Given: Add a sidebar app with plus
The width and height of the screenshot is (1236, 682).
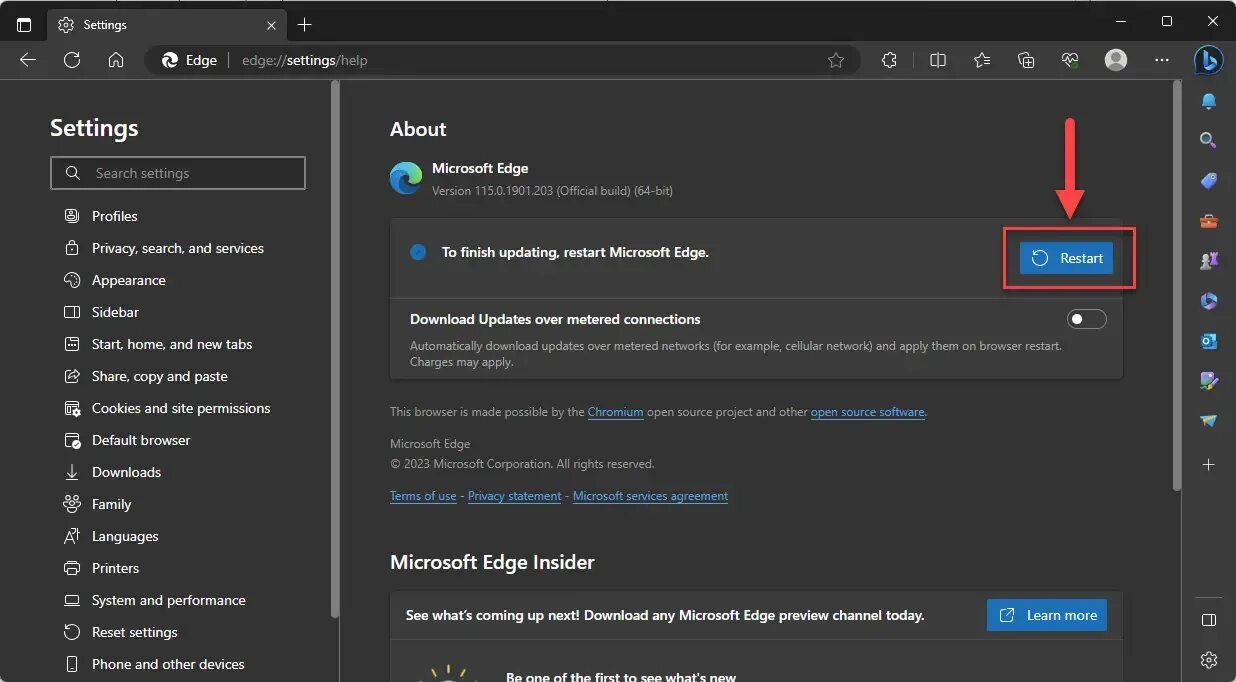Looking at the screenshot, I should click(1208, 465).
